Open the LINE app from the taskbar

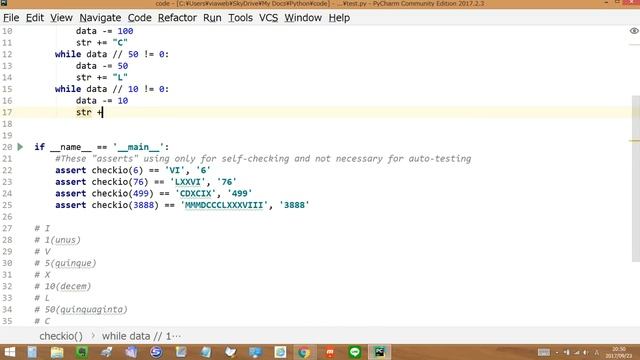click(355, 352)
